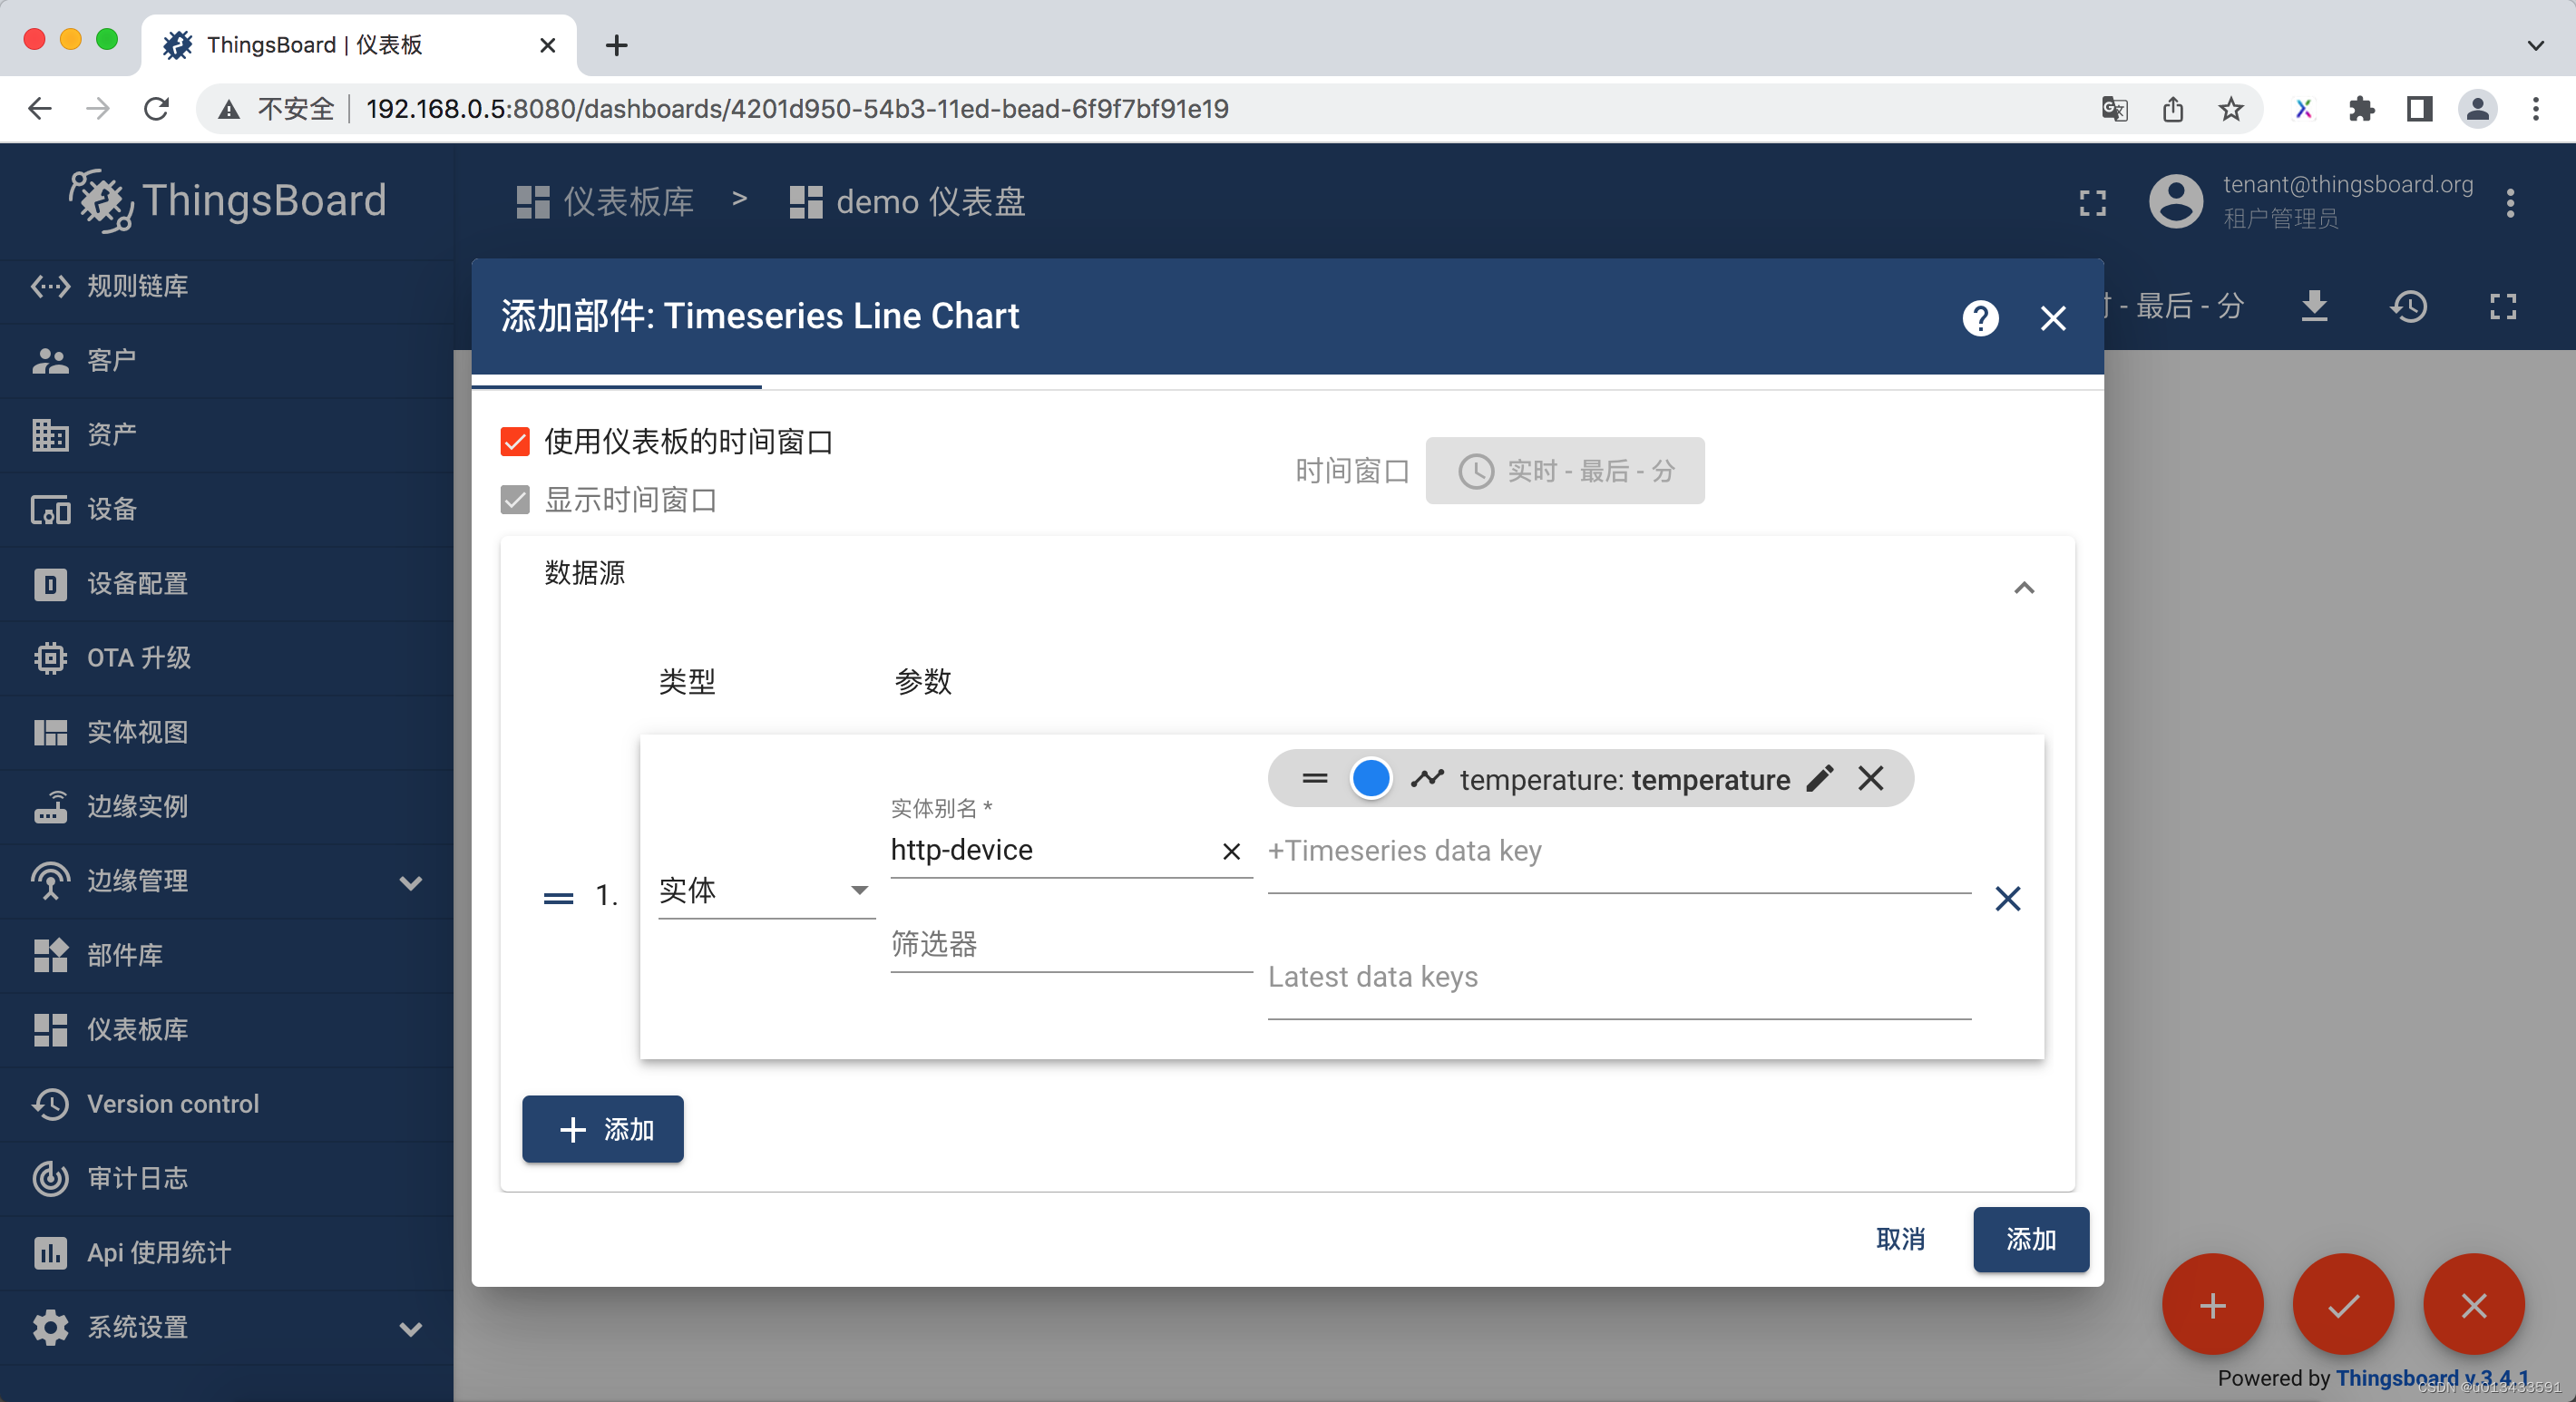Edit the temperature data key pencil icon
This screenshot has width=2576, height=1402.
(1820, 778)
